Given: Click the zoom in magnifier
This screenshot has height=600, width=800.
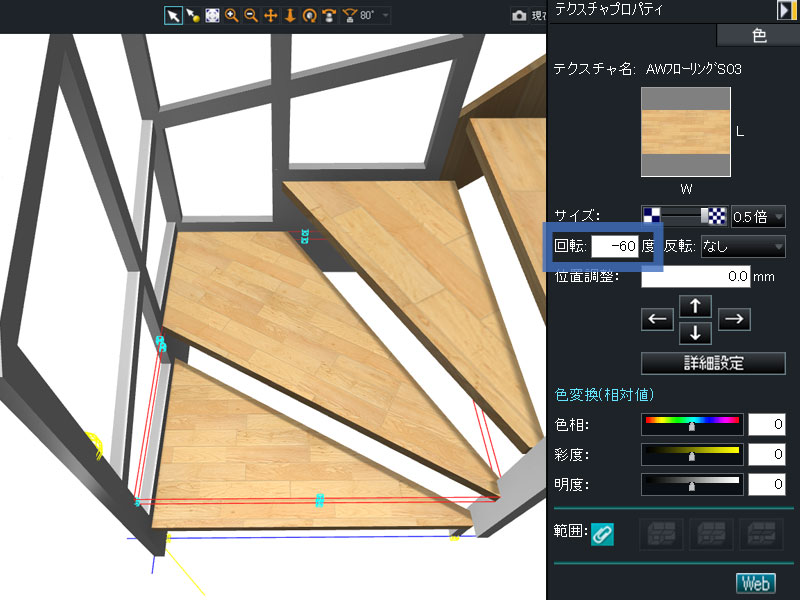Looking at the screenshot, I should coord(231,16).
